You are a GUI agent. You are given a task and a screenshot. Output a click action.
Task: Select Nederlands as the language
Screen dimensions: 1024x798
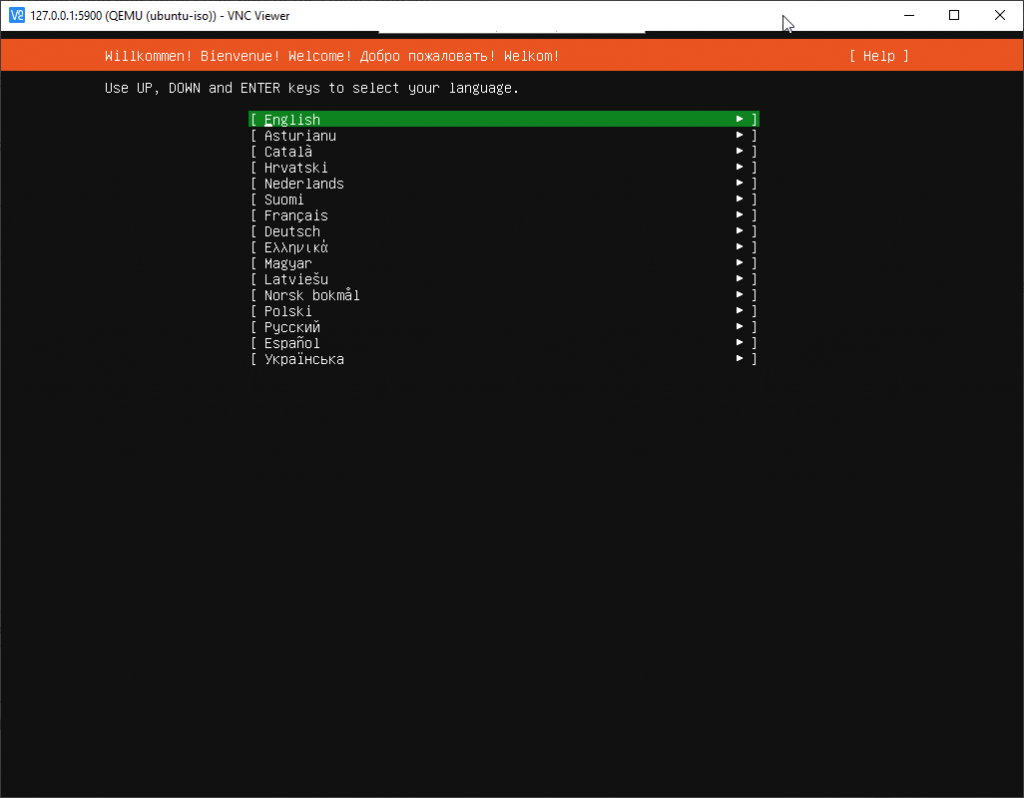pyautogui.click(x=304, y=184)
